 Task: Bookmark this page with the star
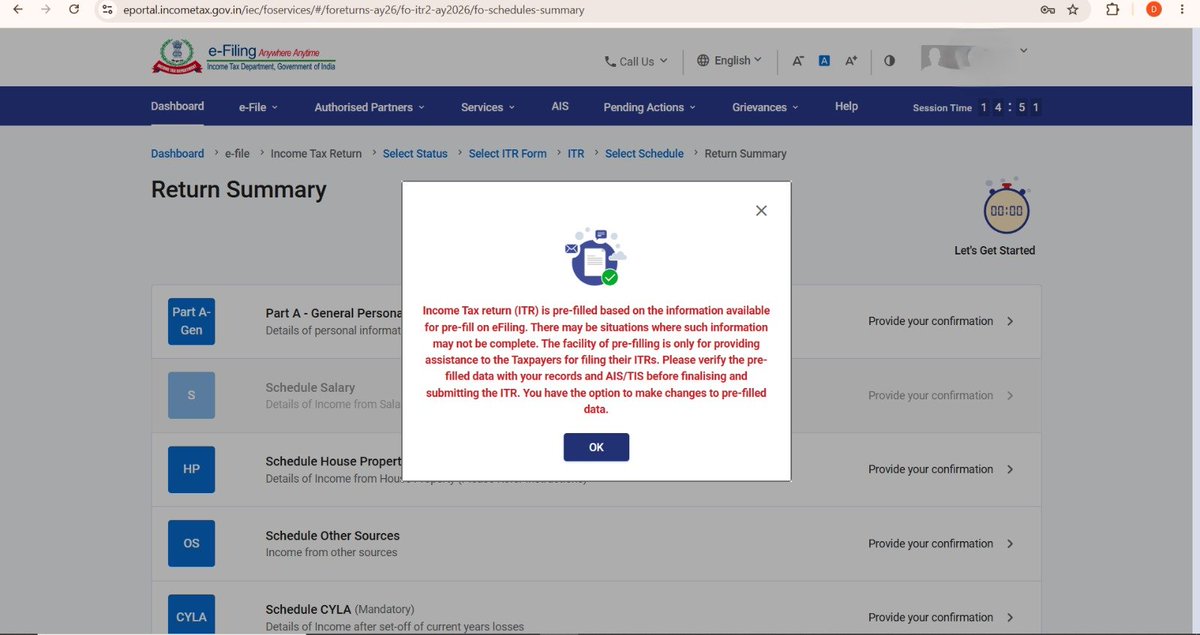coord(1073,10)
